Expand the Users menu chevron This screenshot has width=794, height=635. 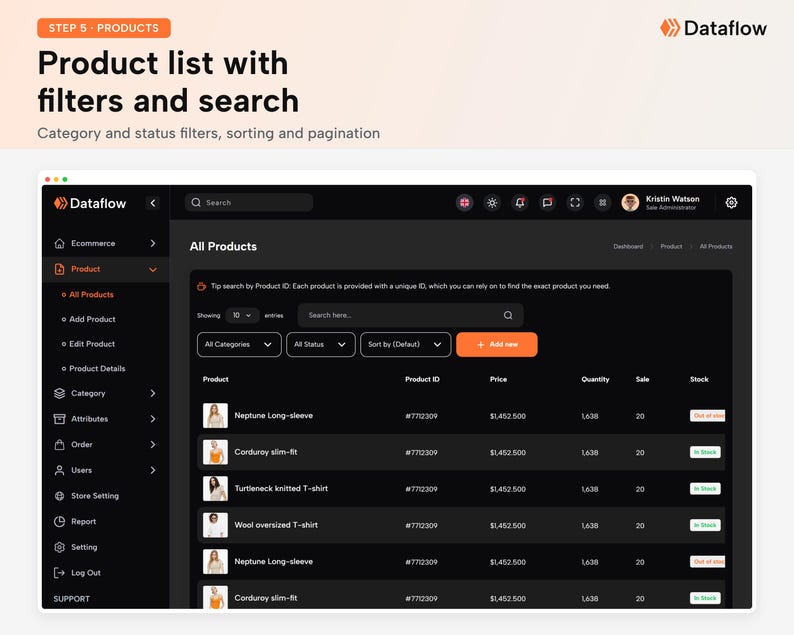[153, 470]
